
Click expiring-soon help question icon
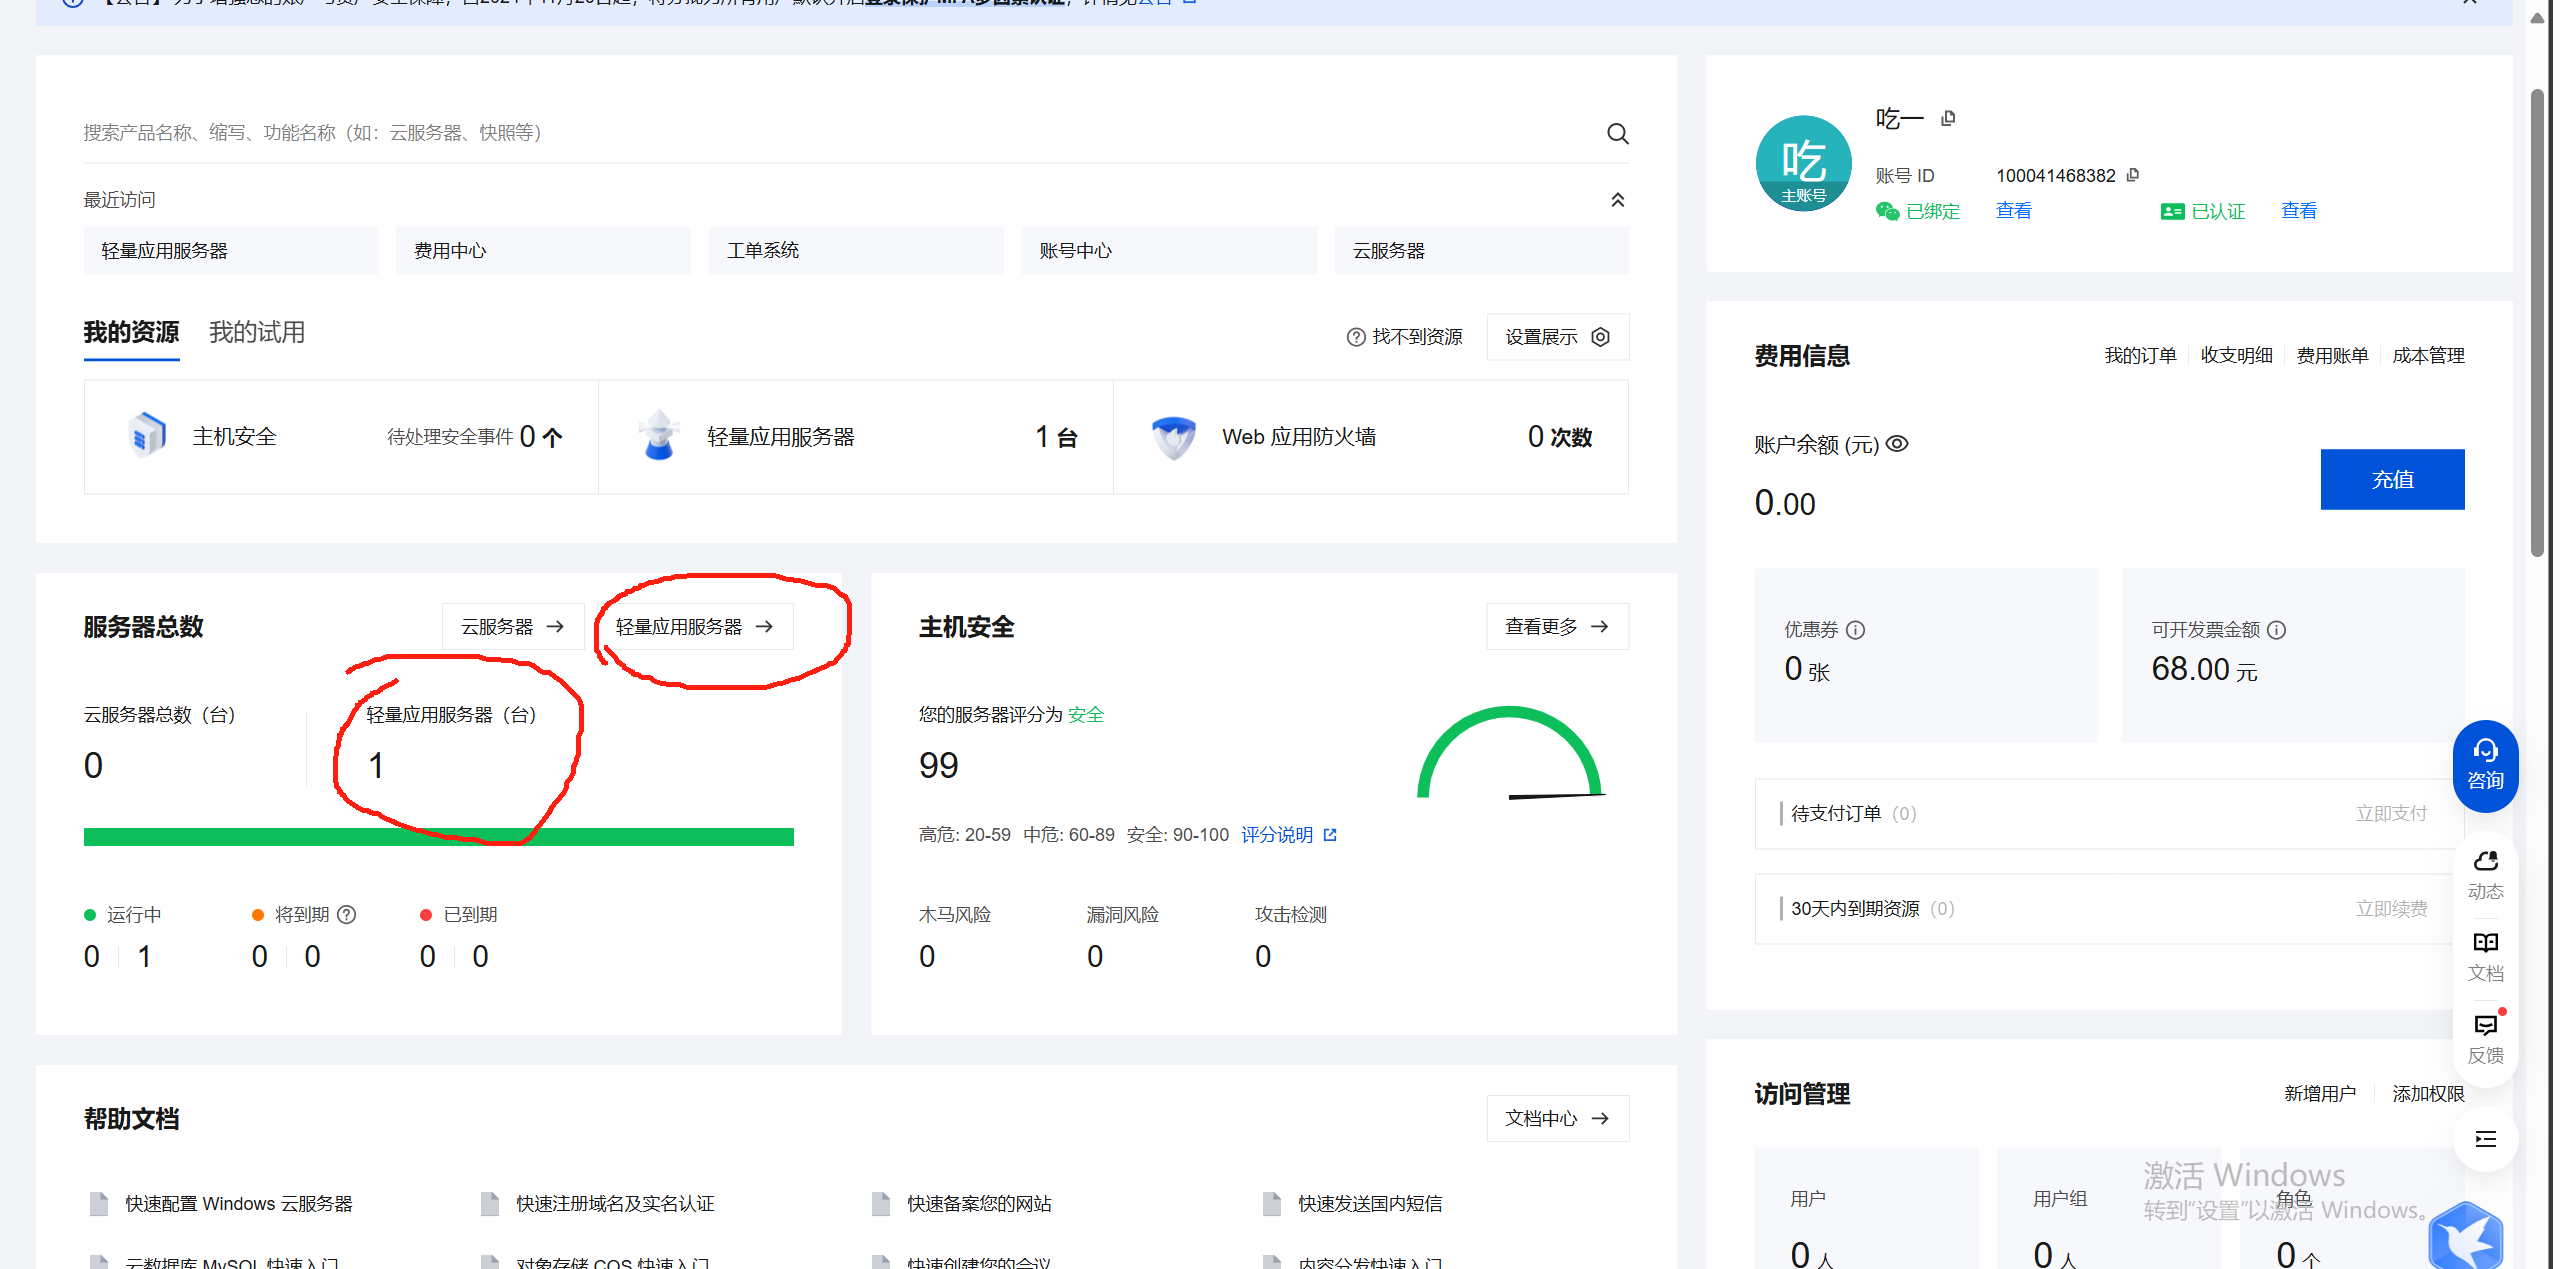[x=347, y=915]
